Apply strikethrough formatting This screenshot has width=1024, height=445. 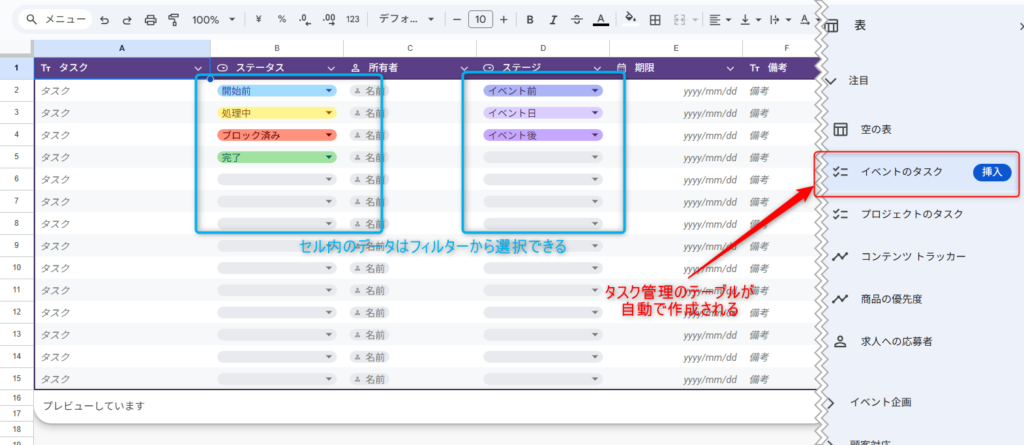click(576, 20)
